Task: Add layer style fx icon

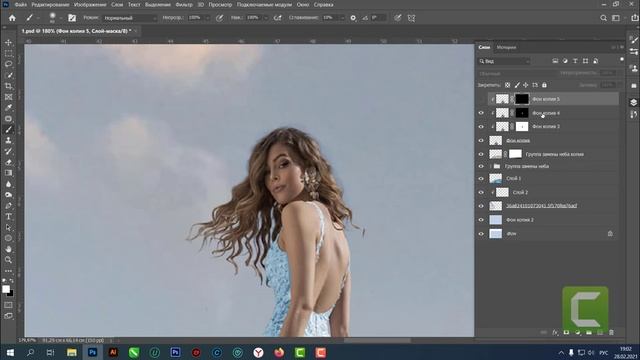Action: pyautogui.click(x=555, y=333)
